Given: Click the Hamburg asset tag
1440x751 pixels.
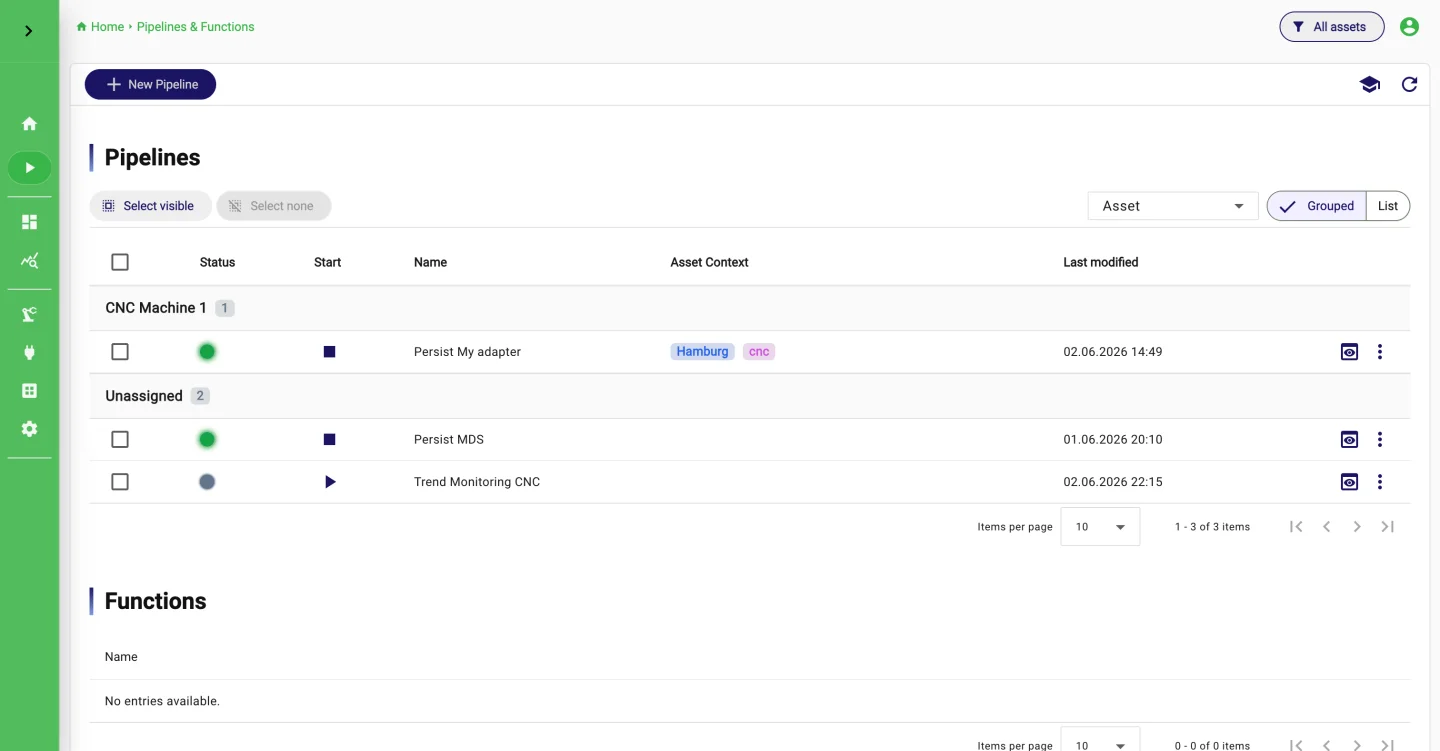Looking at the screenshot, I should 702,352.
